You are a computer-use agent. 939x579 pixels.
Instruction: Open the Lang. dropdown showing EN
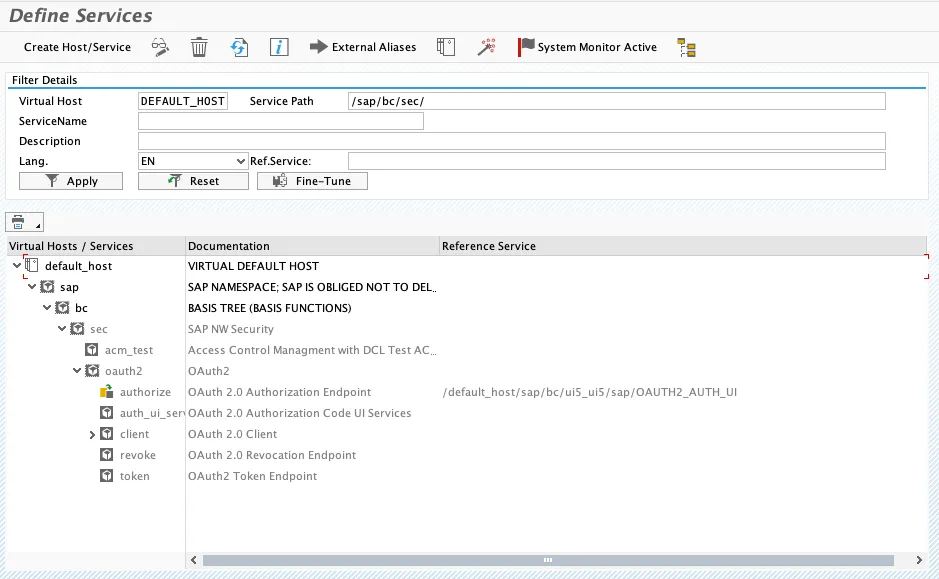[193, 161]
